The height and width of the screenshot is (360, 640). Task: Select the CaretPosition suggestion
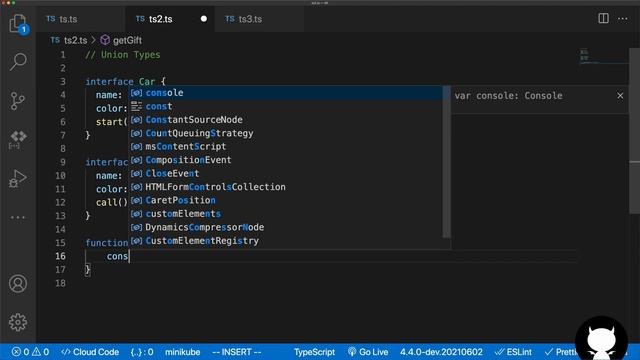[286, 200]
